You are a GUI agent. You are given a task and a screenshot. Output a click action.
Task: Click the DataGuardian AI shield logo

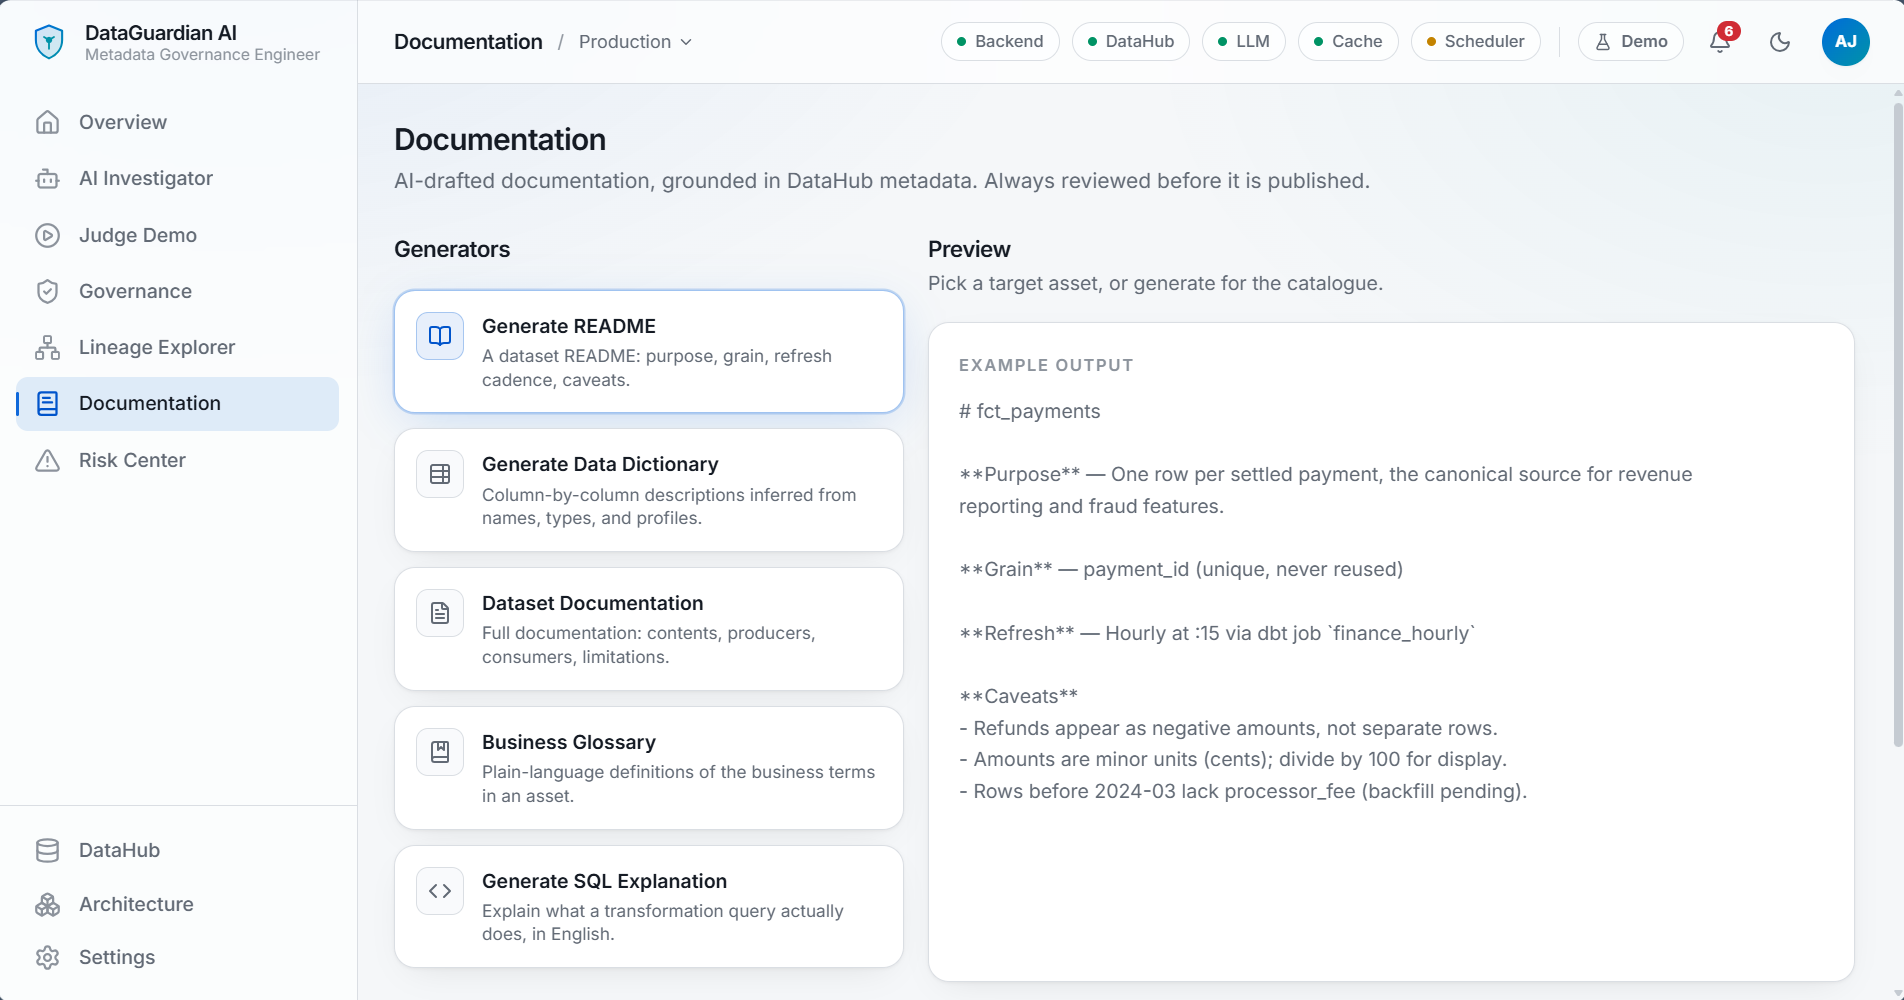click(49, 42)
